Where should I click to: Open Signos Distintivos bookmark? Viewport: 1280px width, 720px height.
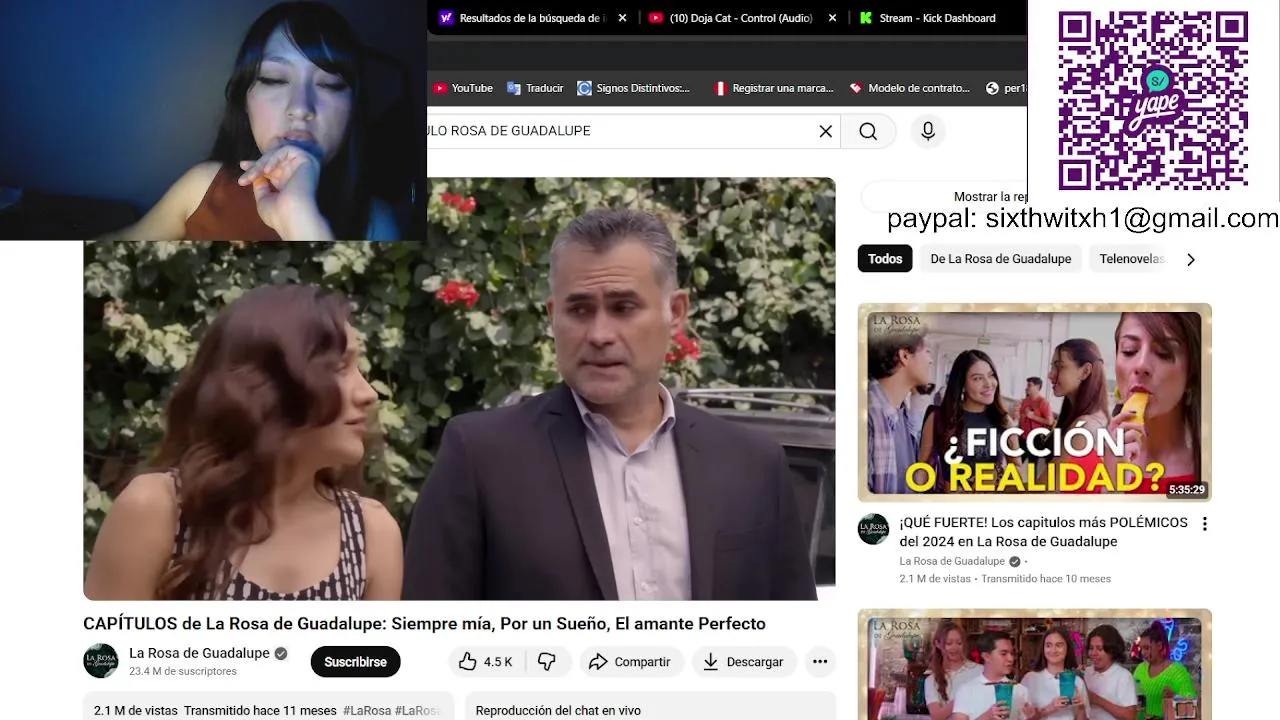pyautogui.click(x=634, y=88)
